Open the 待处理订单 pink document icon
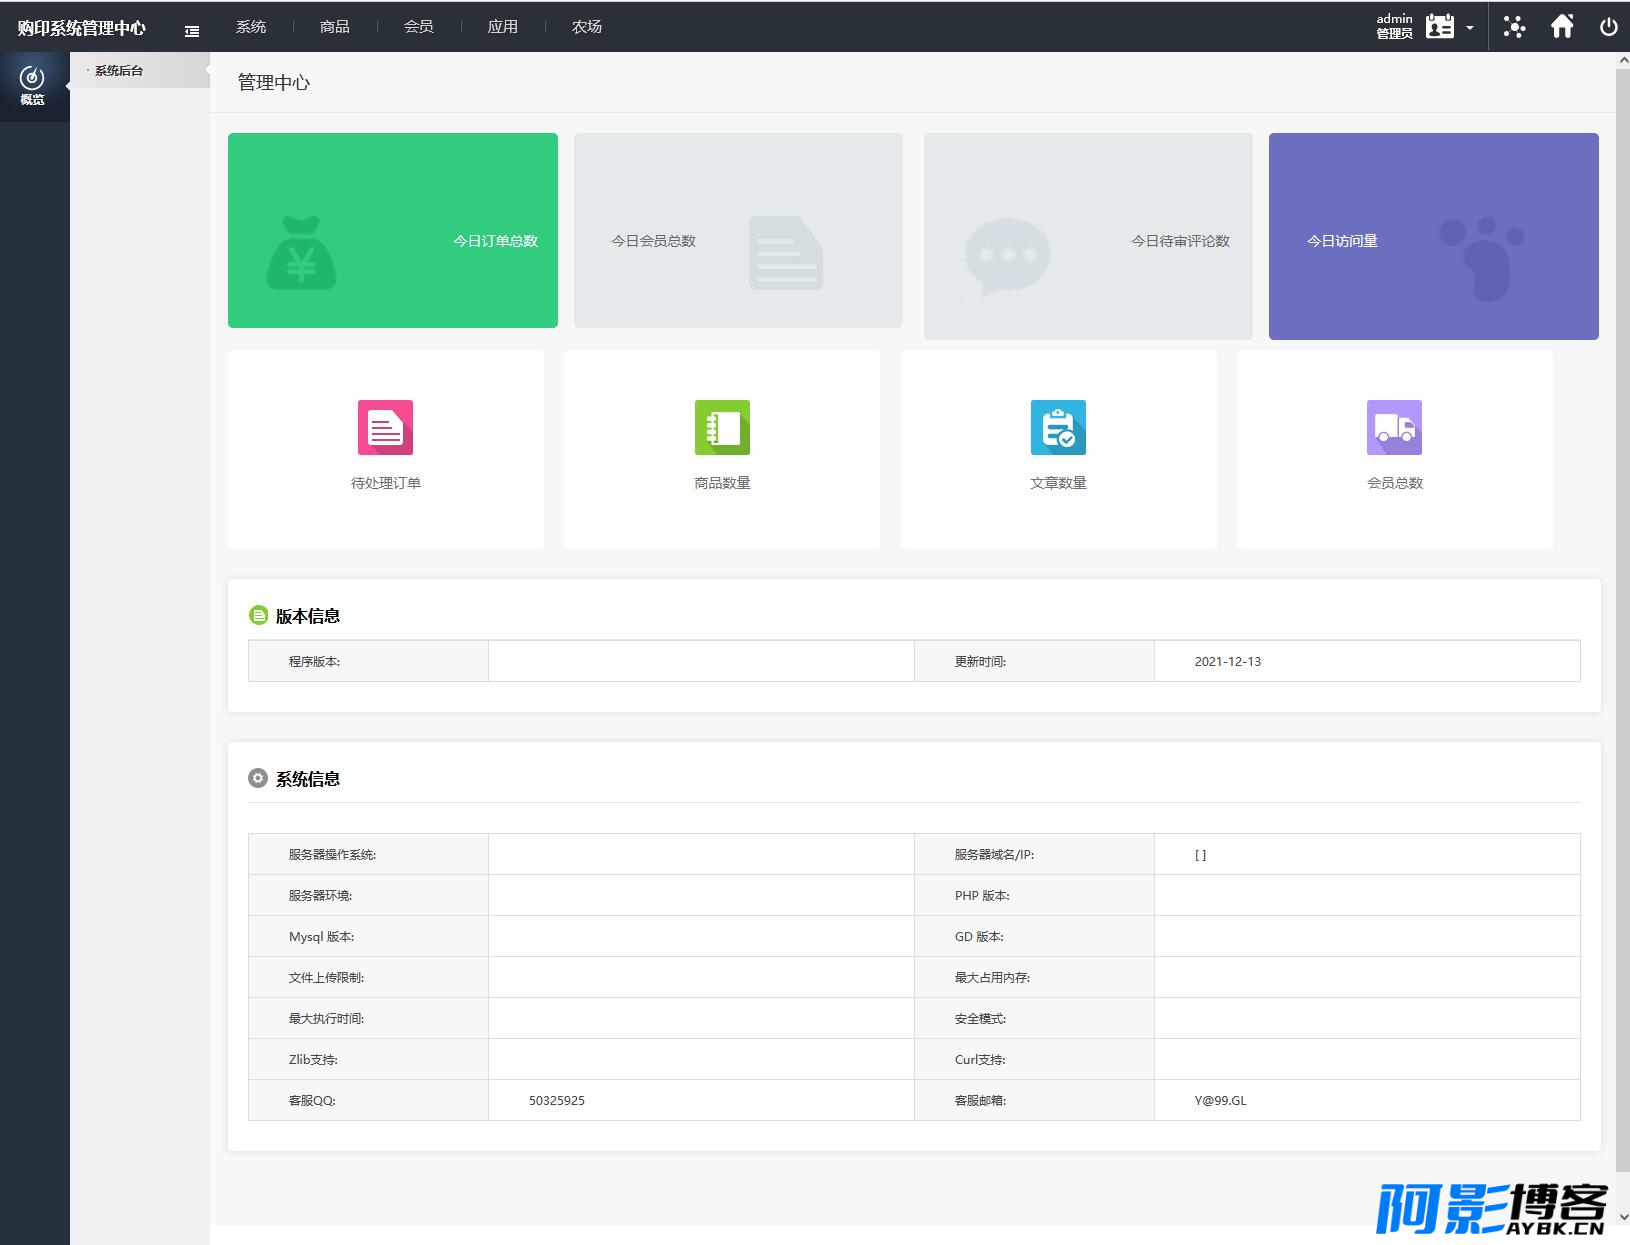 coord(386,427)
